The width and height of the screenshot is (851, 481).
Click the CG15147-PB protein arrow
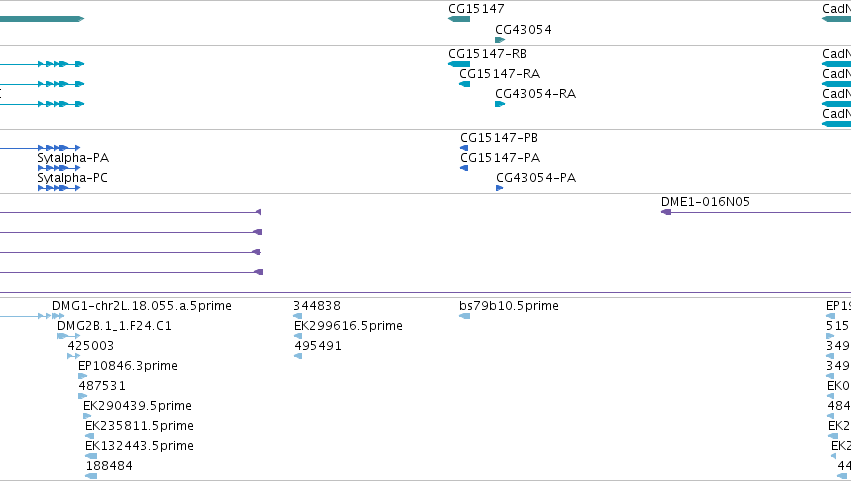pos(464,148)
